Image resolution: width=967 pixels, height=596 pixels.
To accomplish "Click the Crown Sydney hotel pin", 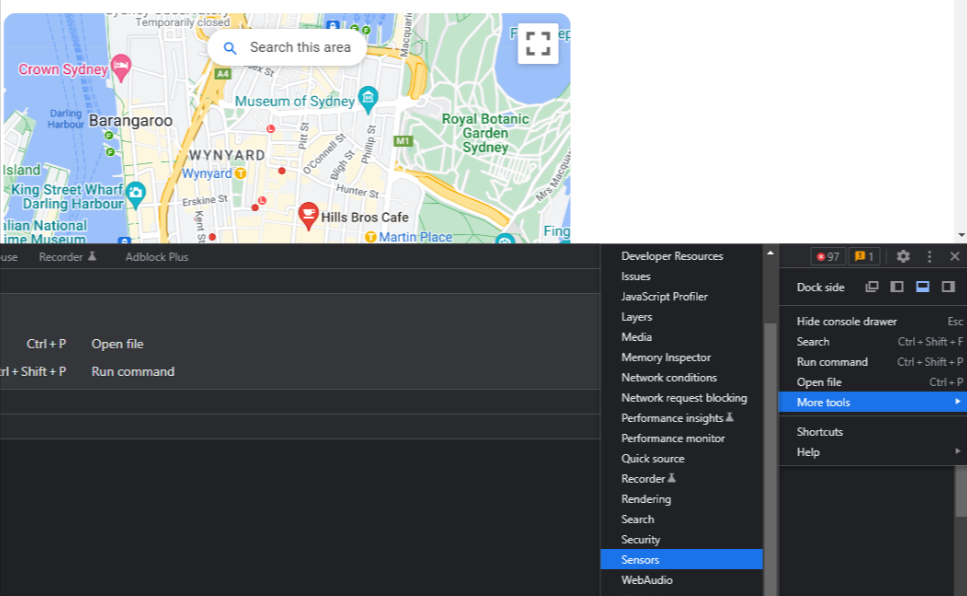I will 121,67.
